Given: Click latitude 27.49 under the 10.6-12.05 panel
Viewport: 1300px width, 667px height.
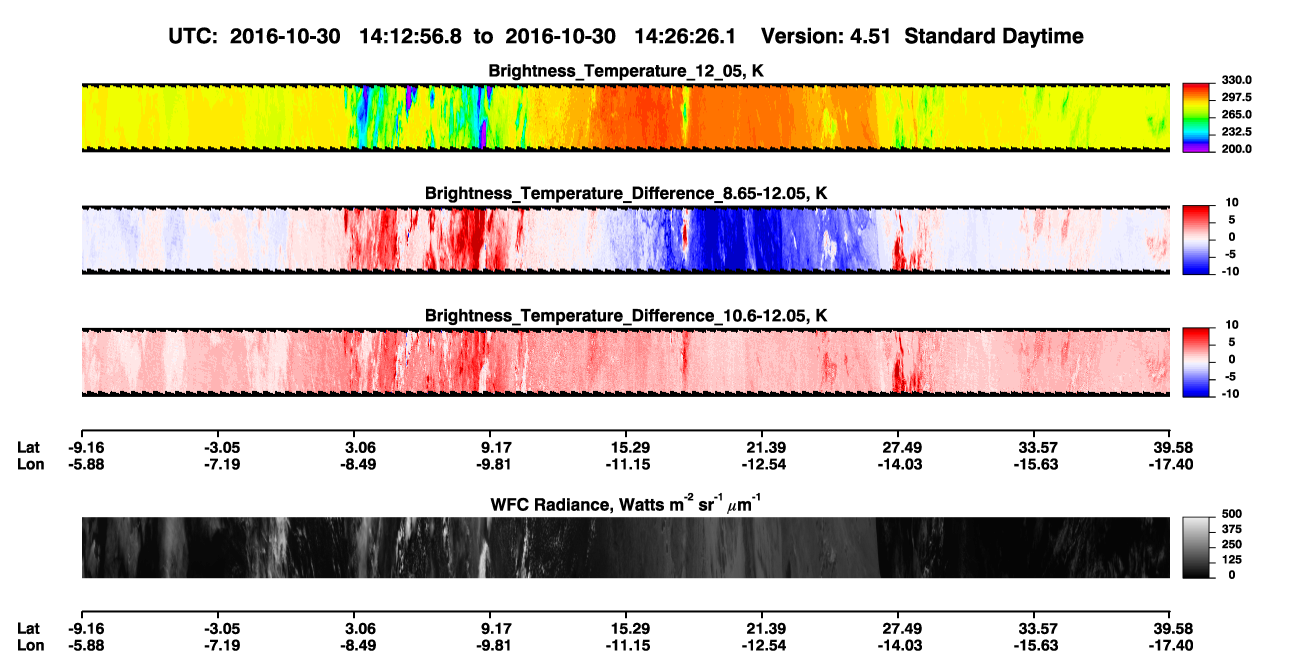Looking at the screenshot, I should pos(900,447).
